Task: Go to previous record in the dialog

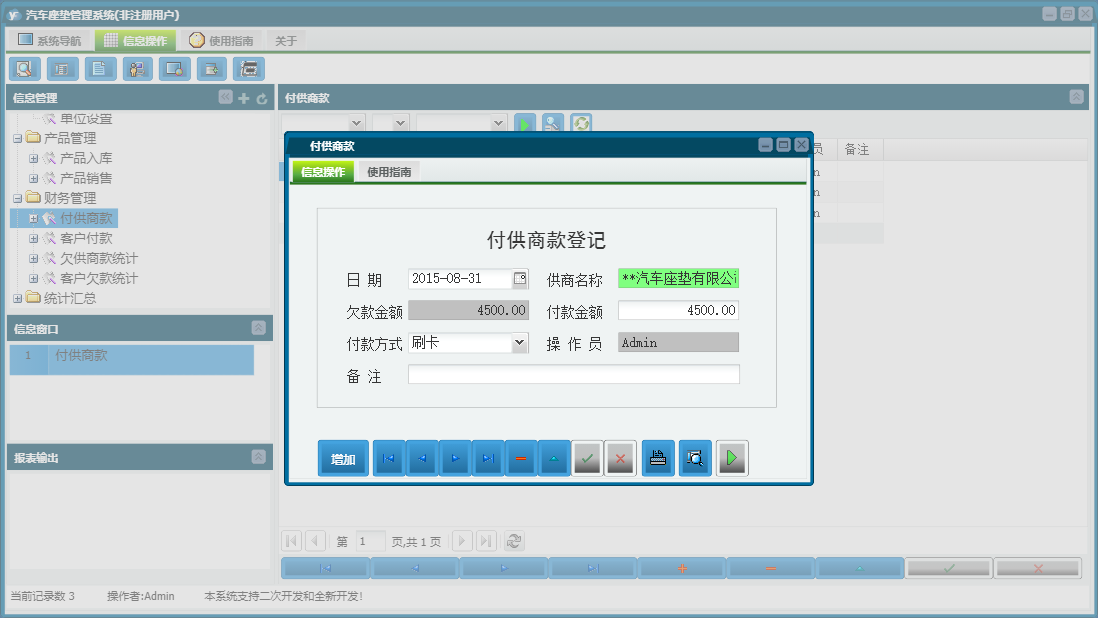Action: (422, 458)
